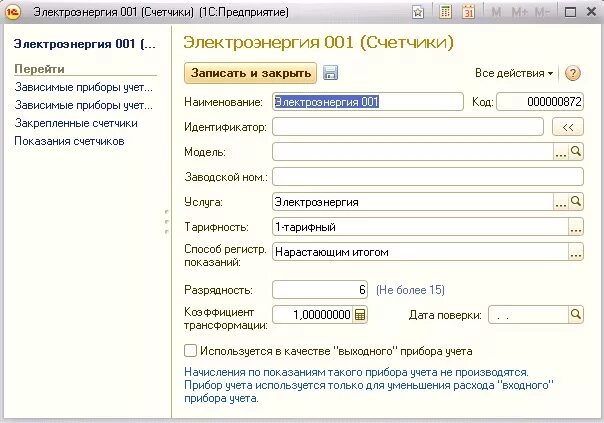Click the Разрядность field showing 6
Image resolution: width=604 pixels, height=423 pixels.
[320, 289]
